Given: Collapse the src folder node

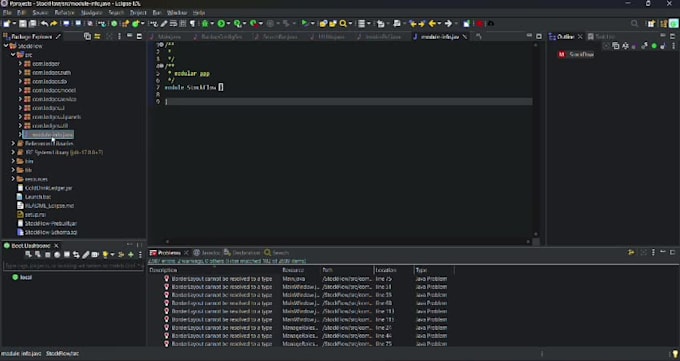Looking at the screenshot, I should [13, 55].
